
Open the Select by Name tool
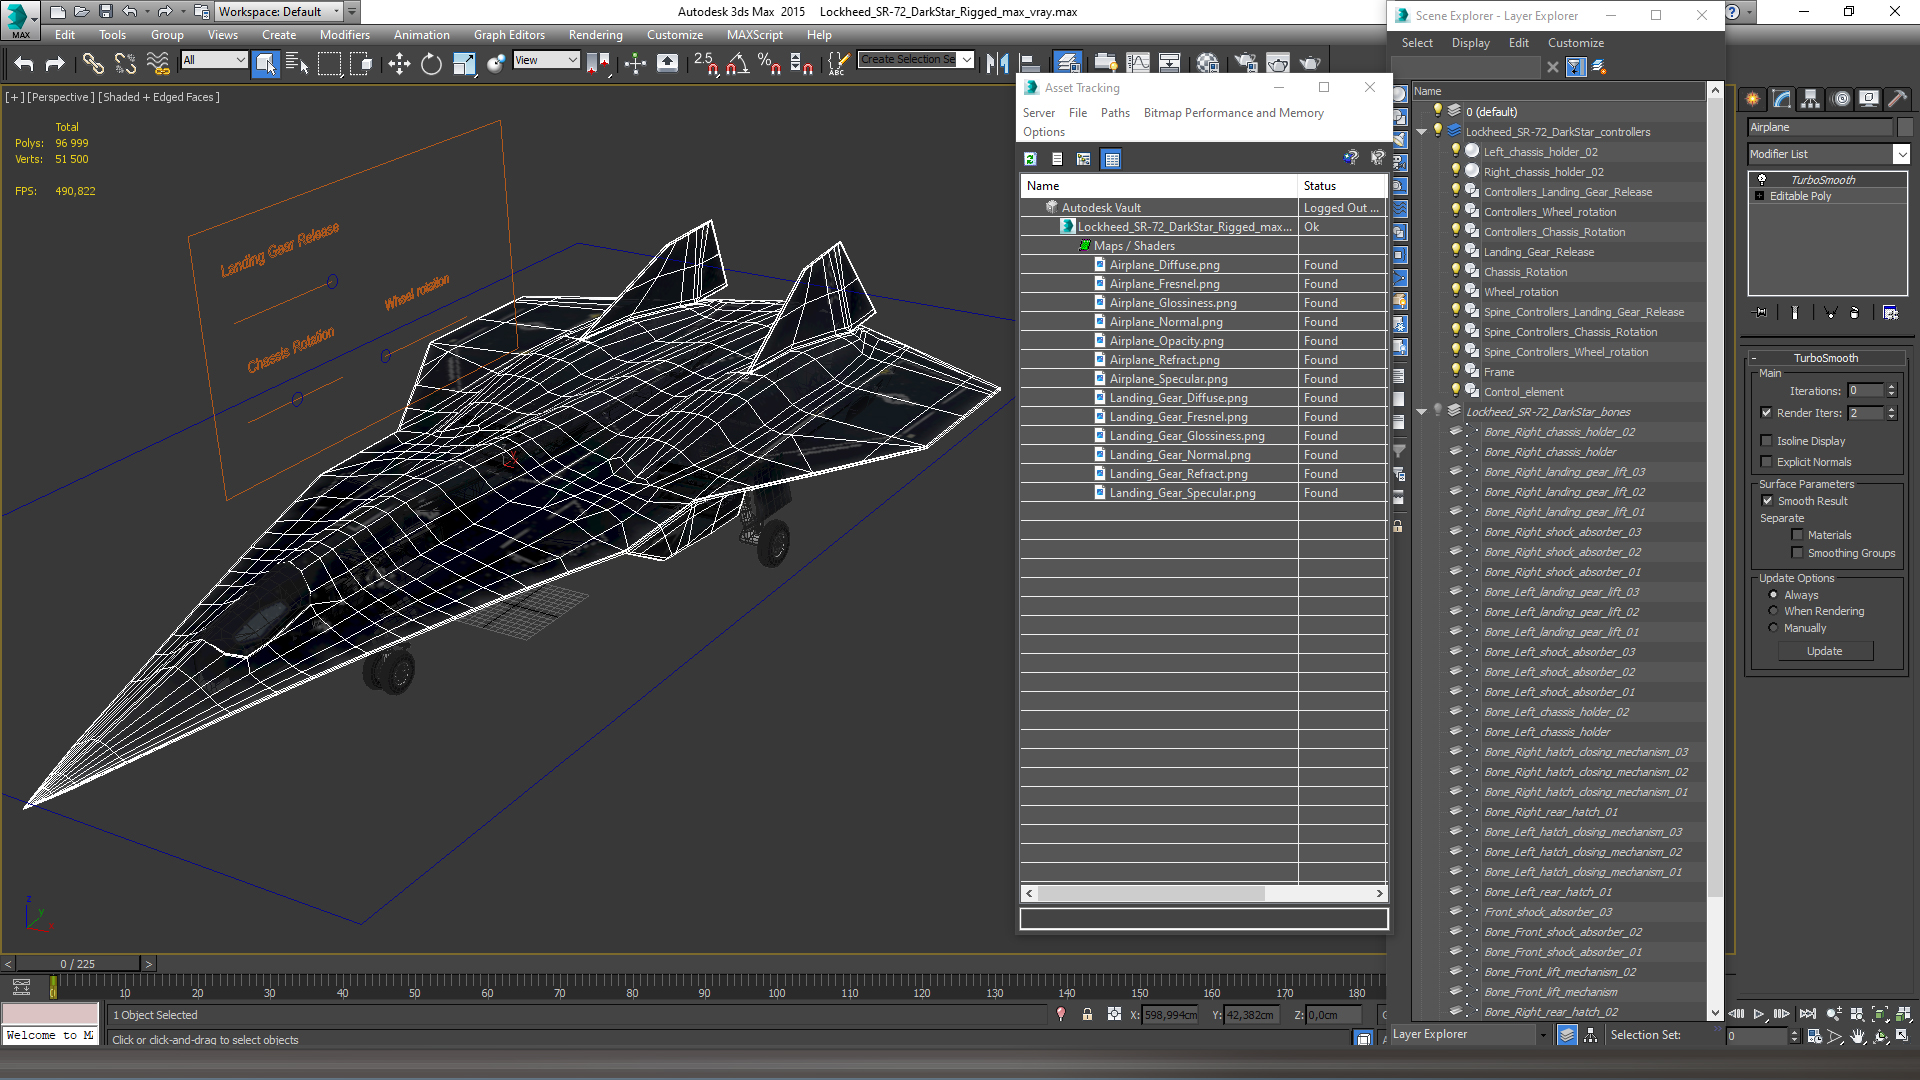[297, 64]
